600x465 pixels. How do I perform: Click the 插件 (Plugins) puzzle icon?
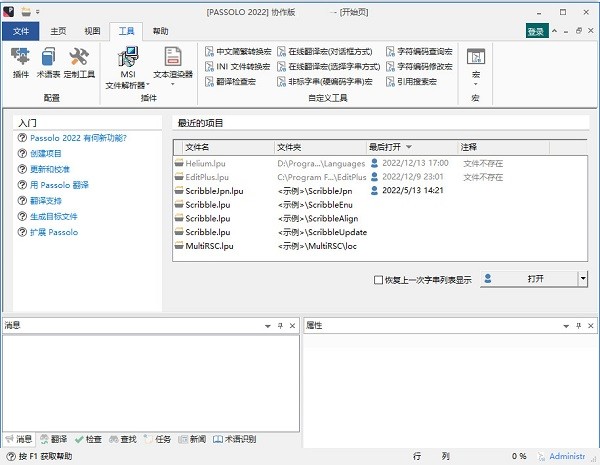point(21,62)
